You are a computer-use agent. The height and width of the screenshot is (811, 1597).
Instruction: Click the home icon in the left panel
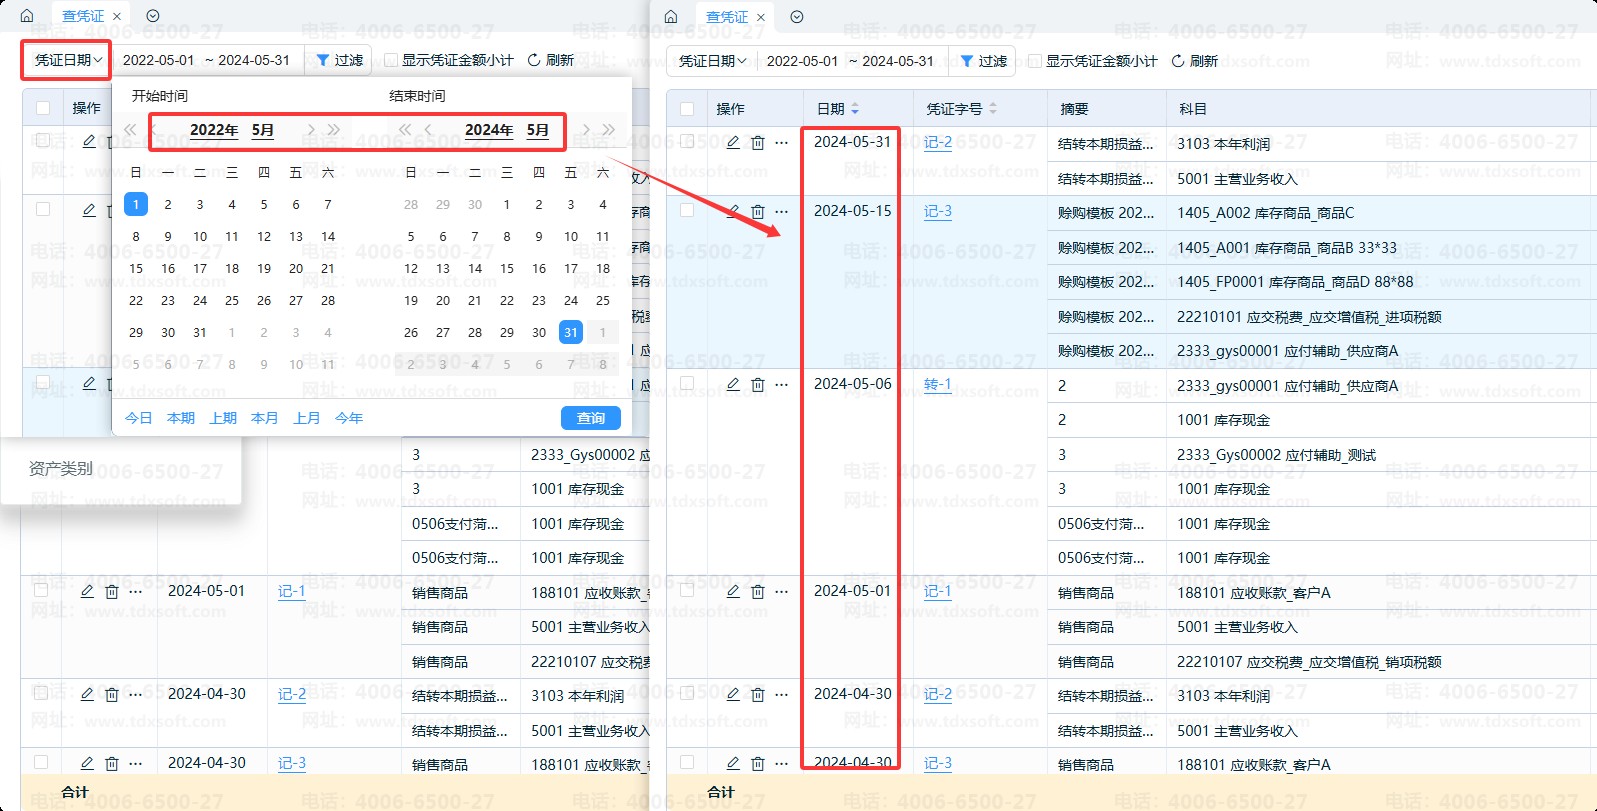27,16
